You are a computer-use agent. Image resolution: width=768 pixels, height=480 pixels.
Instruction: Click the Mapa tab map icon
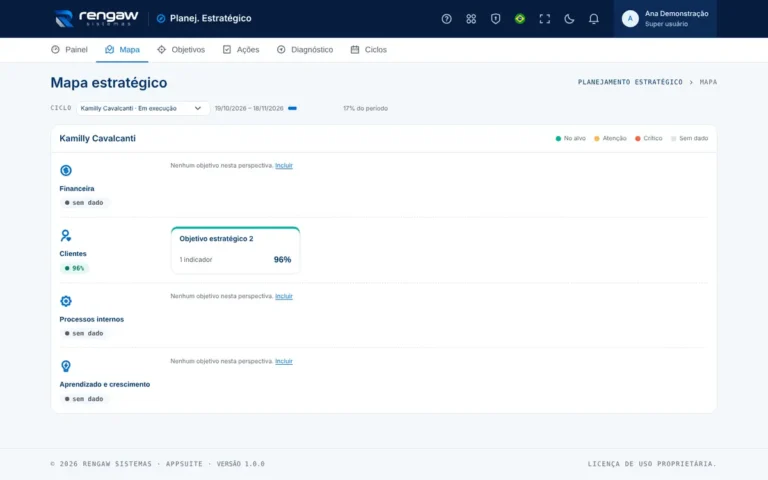tap(109, 49)
